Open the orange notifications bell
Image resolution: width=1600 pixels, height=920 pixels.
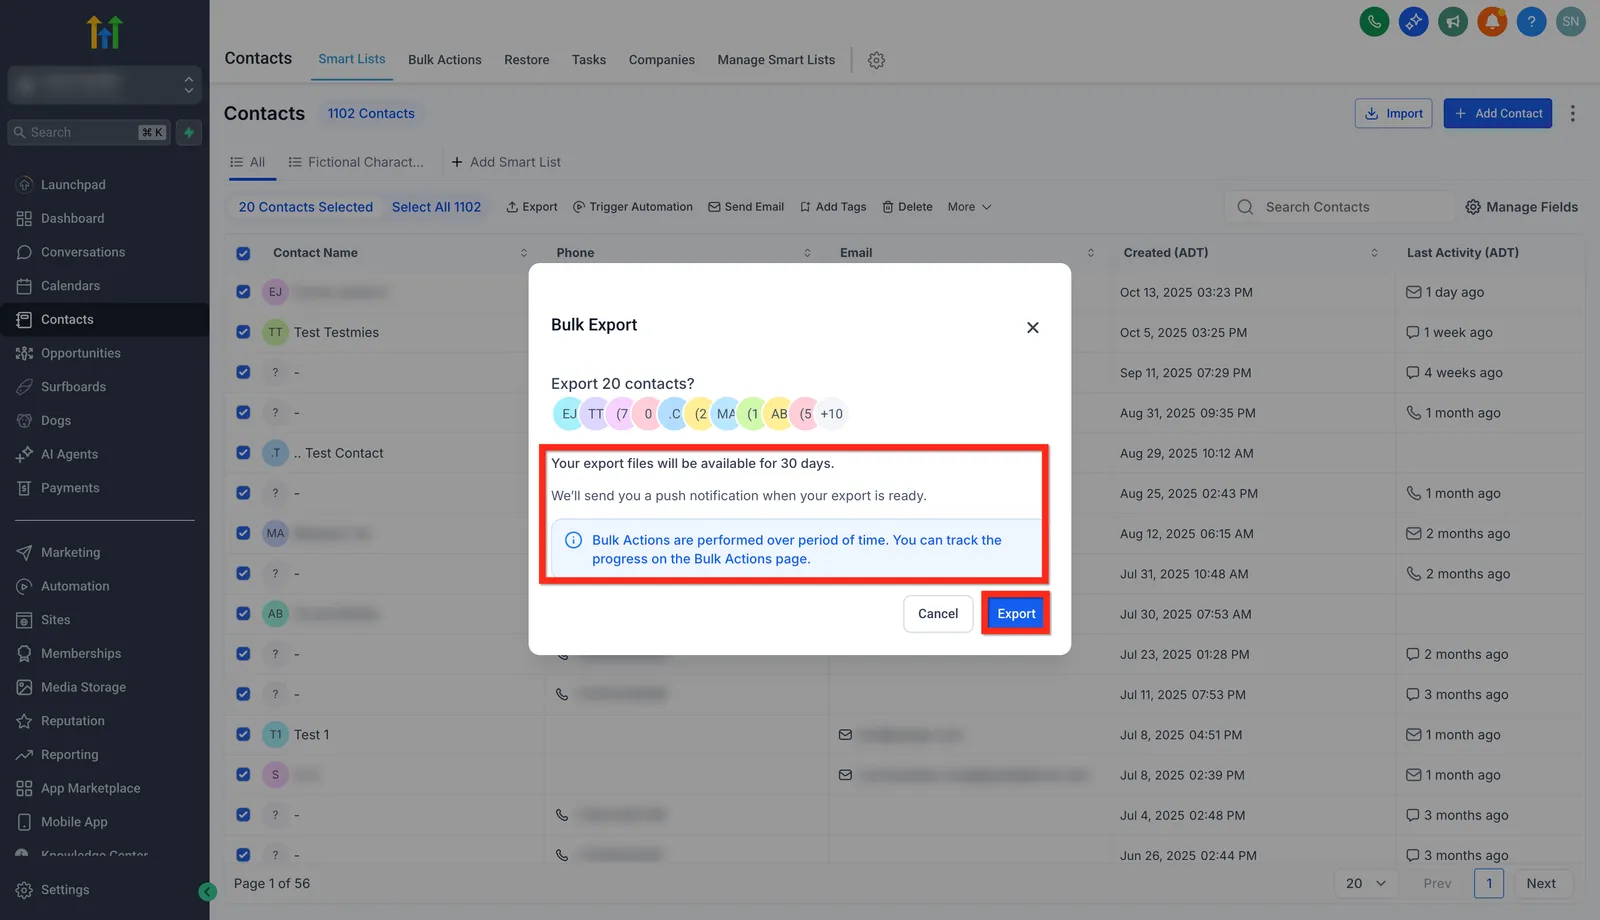(1492, 21)
